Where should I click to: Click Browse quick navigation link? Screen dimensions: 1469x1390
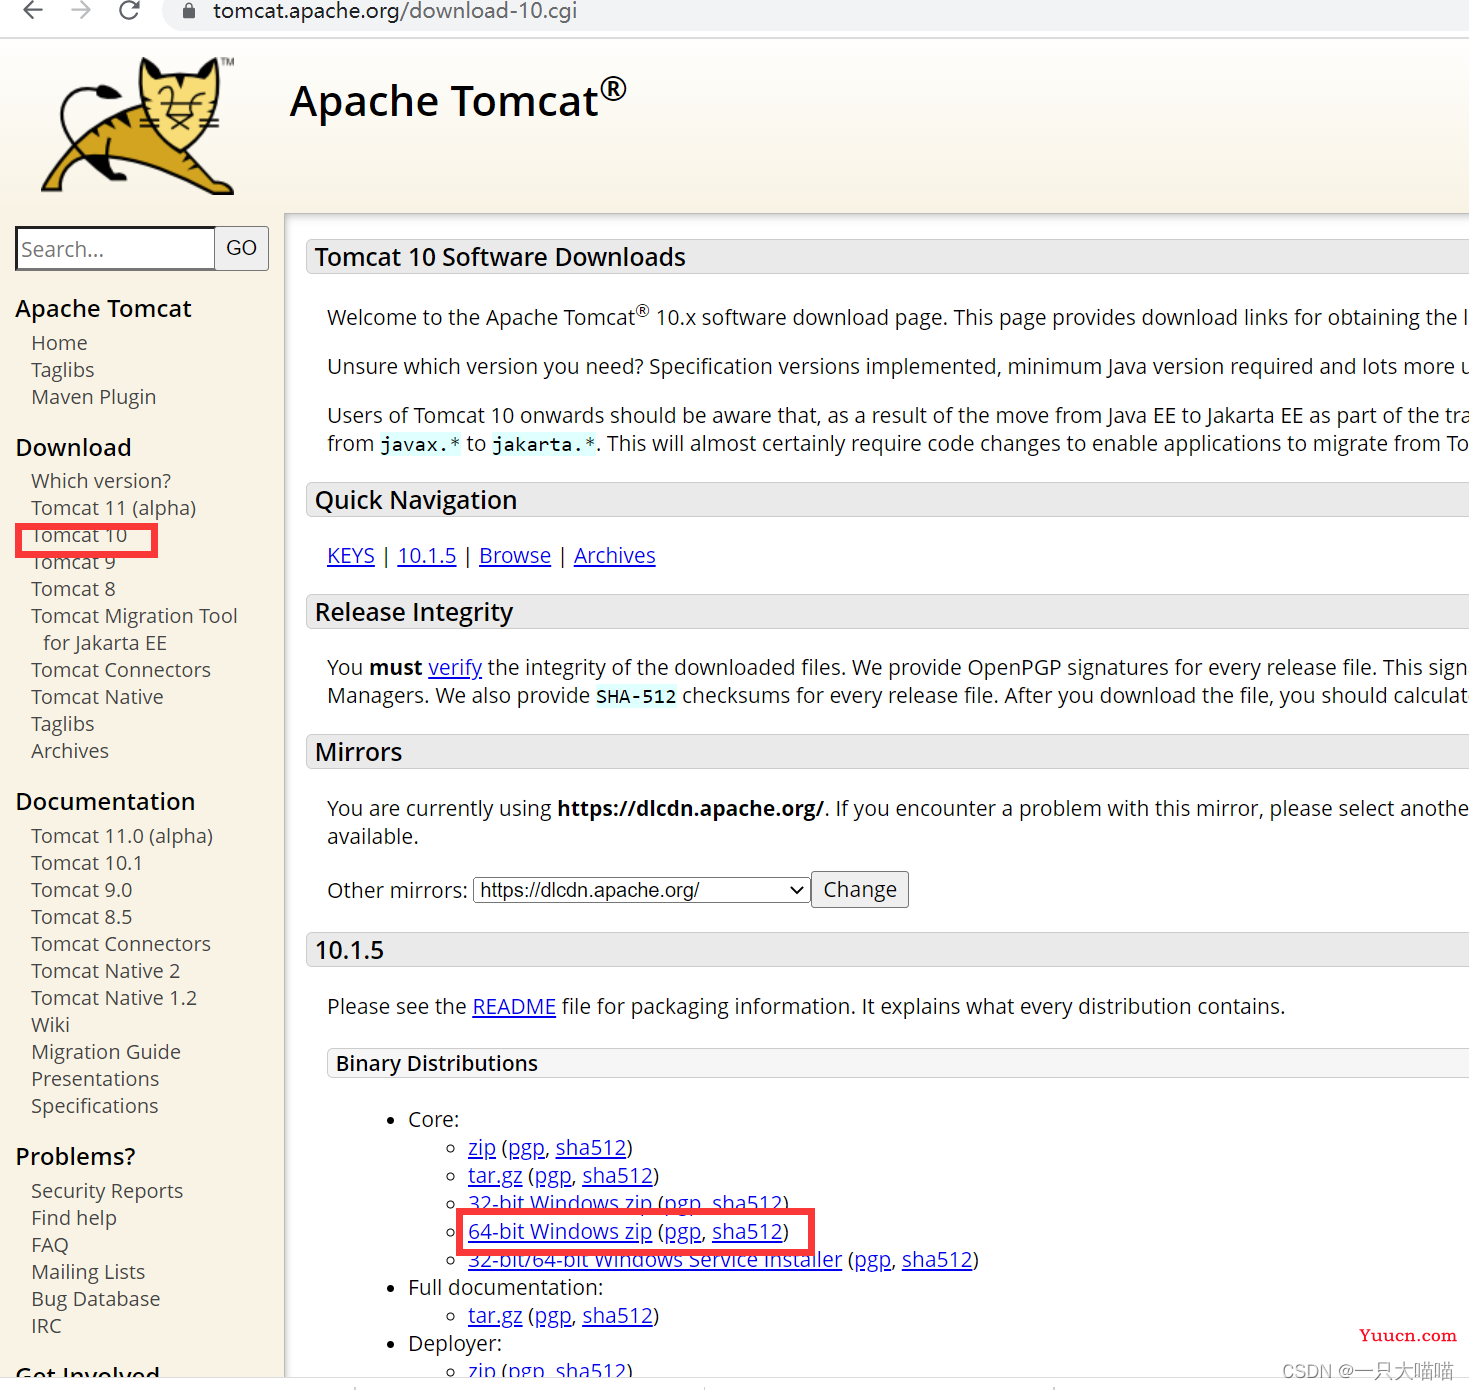coord(515,556)
